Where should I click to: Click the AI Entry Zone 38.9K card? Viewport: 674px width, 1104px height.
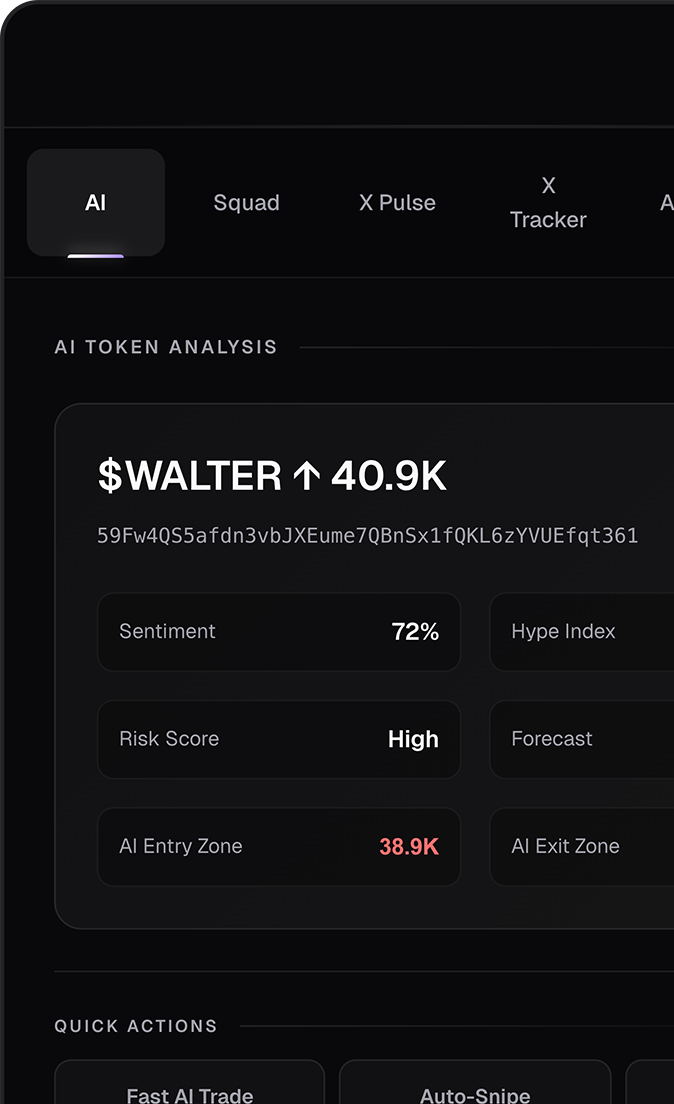[x=278, y=847]
